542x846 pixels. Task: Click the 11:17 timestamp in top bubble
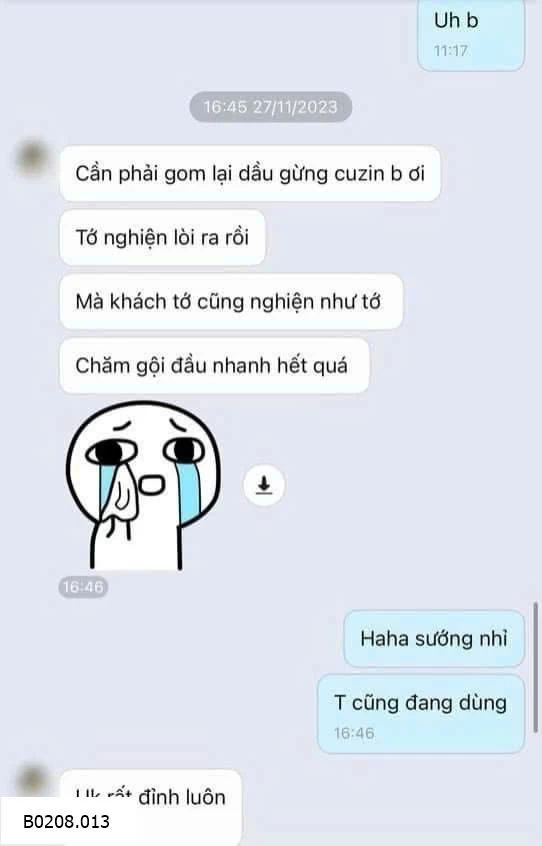451,51
